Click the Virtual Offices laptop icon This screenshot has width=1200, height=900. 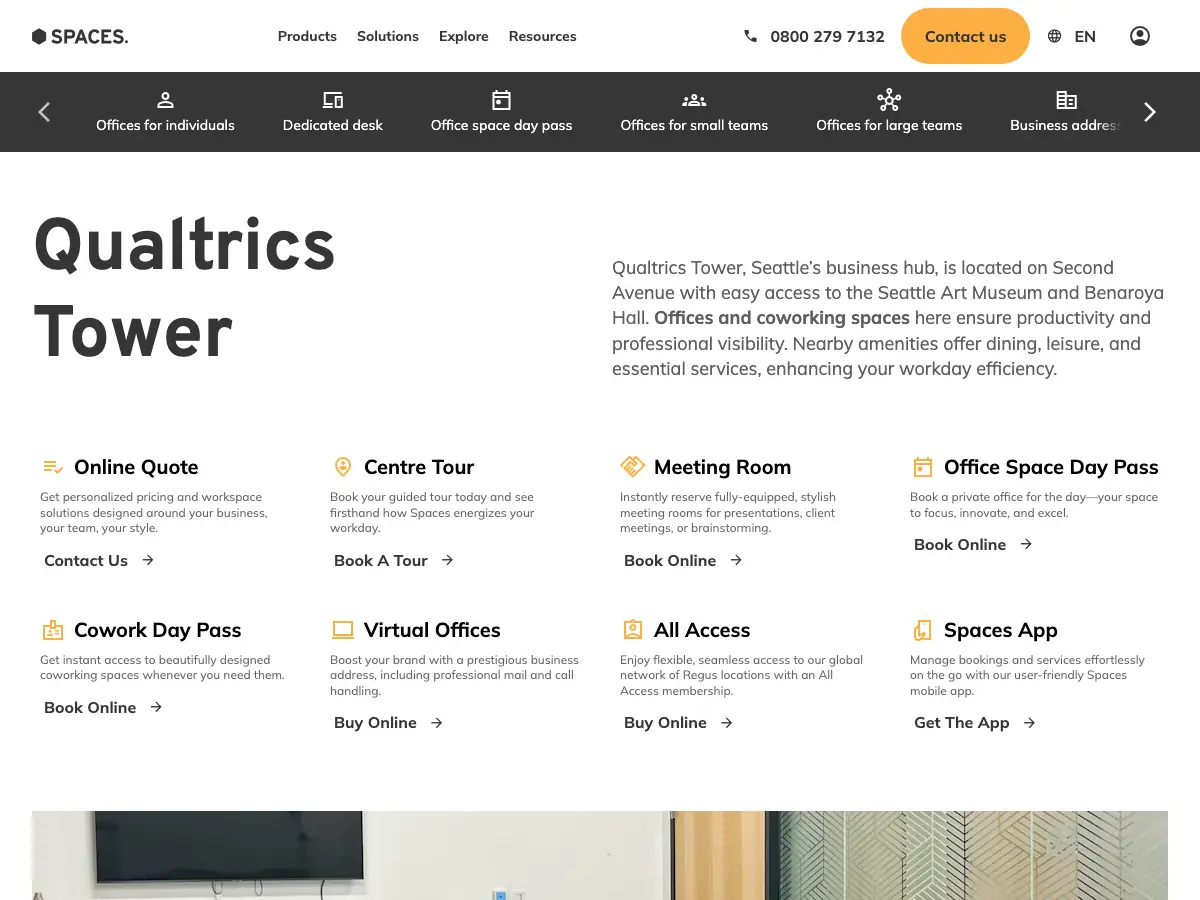point(343,630)
